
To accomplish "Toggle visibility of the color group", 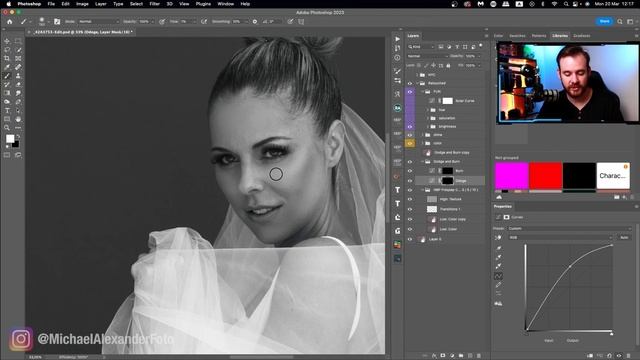I will point(410,143).
